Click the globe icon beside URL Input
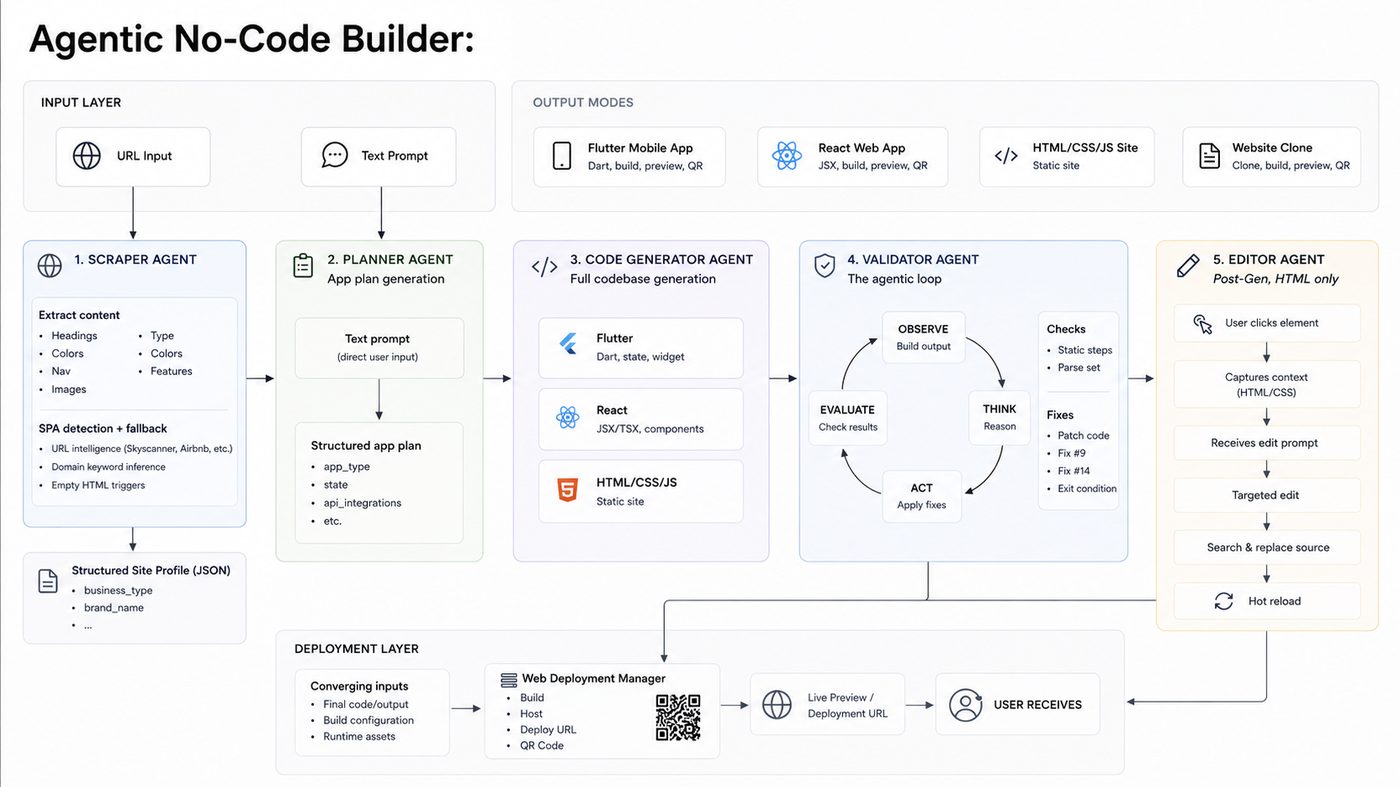 [x=87, y=156]
